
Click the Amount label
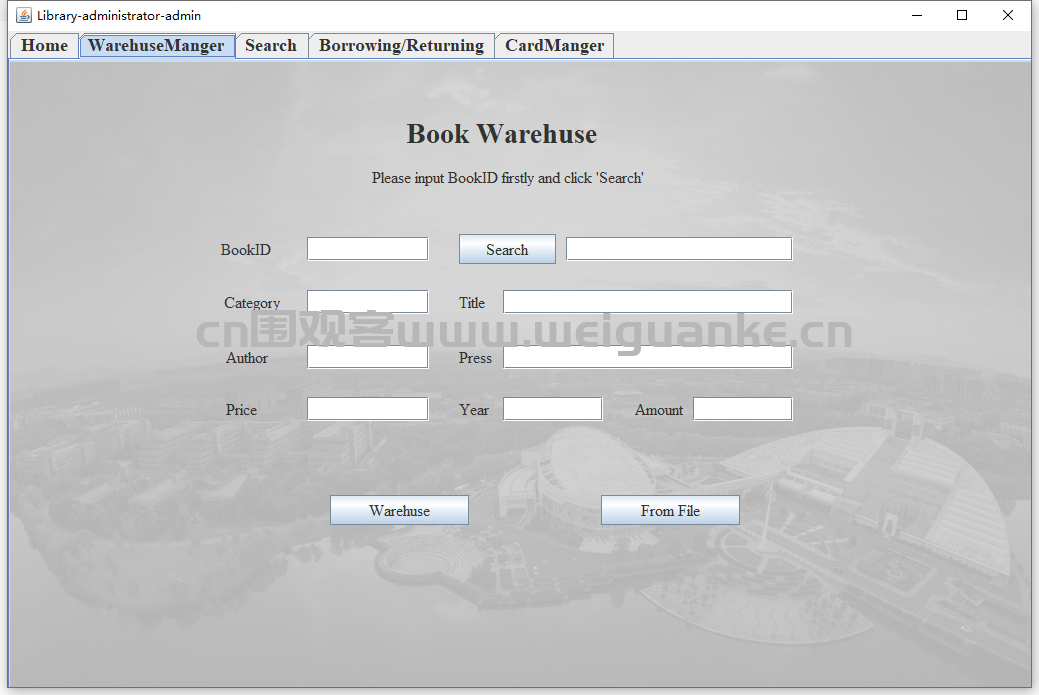coord(659,410)
